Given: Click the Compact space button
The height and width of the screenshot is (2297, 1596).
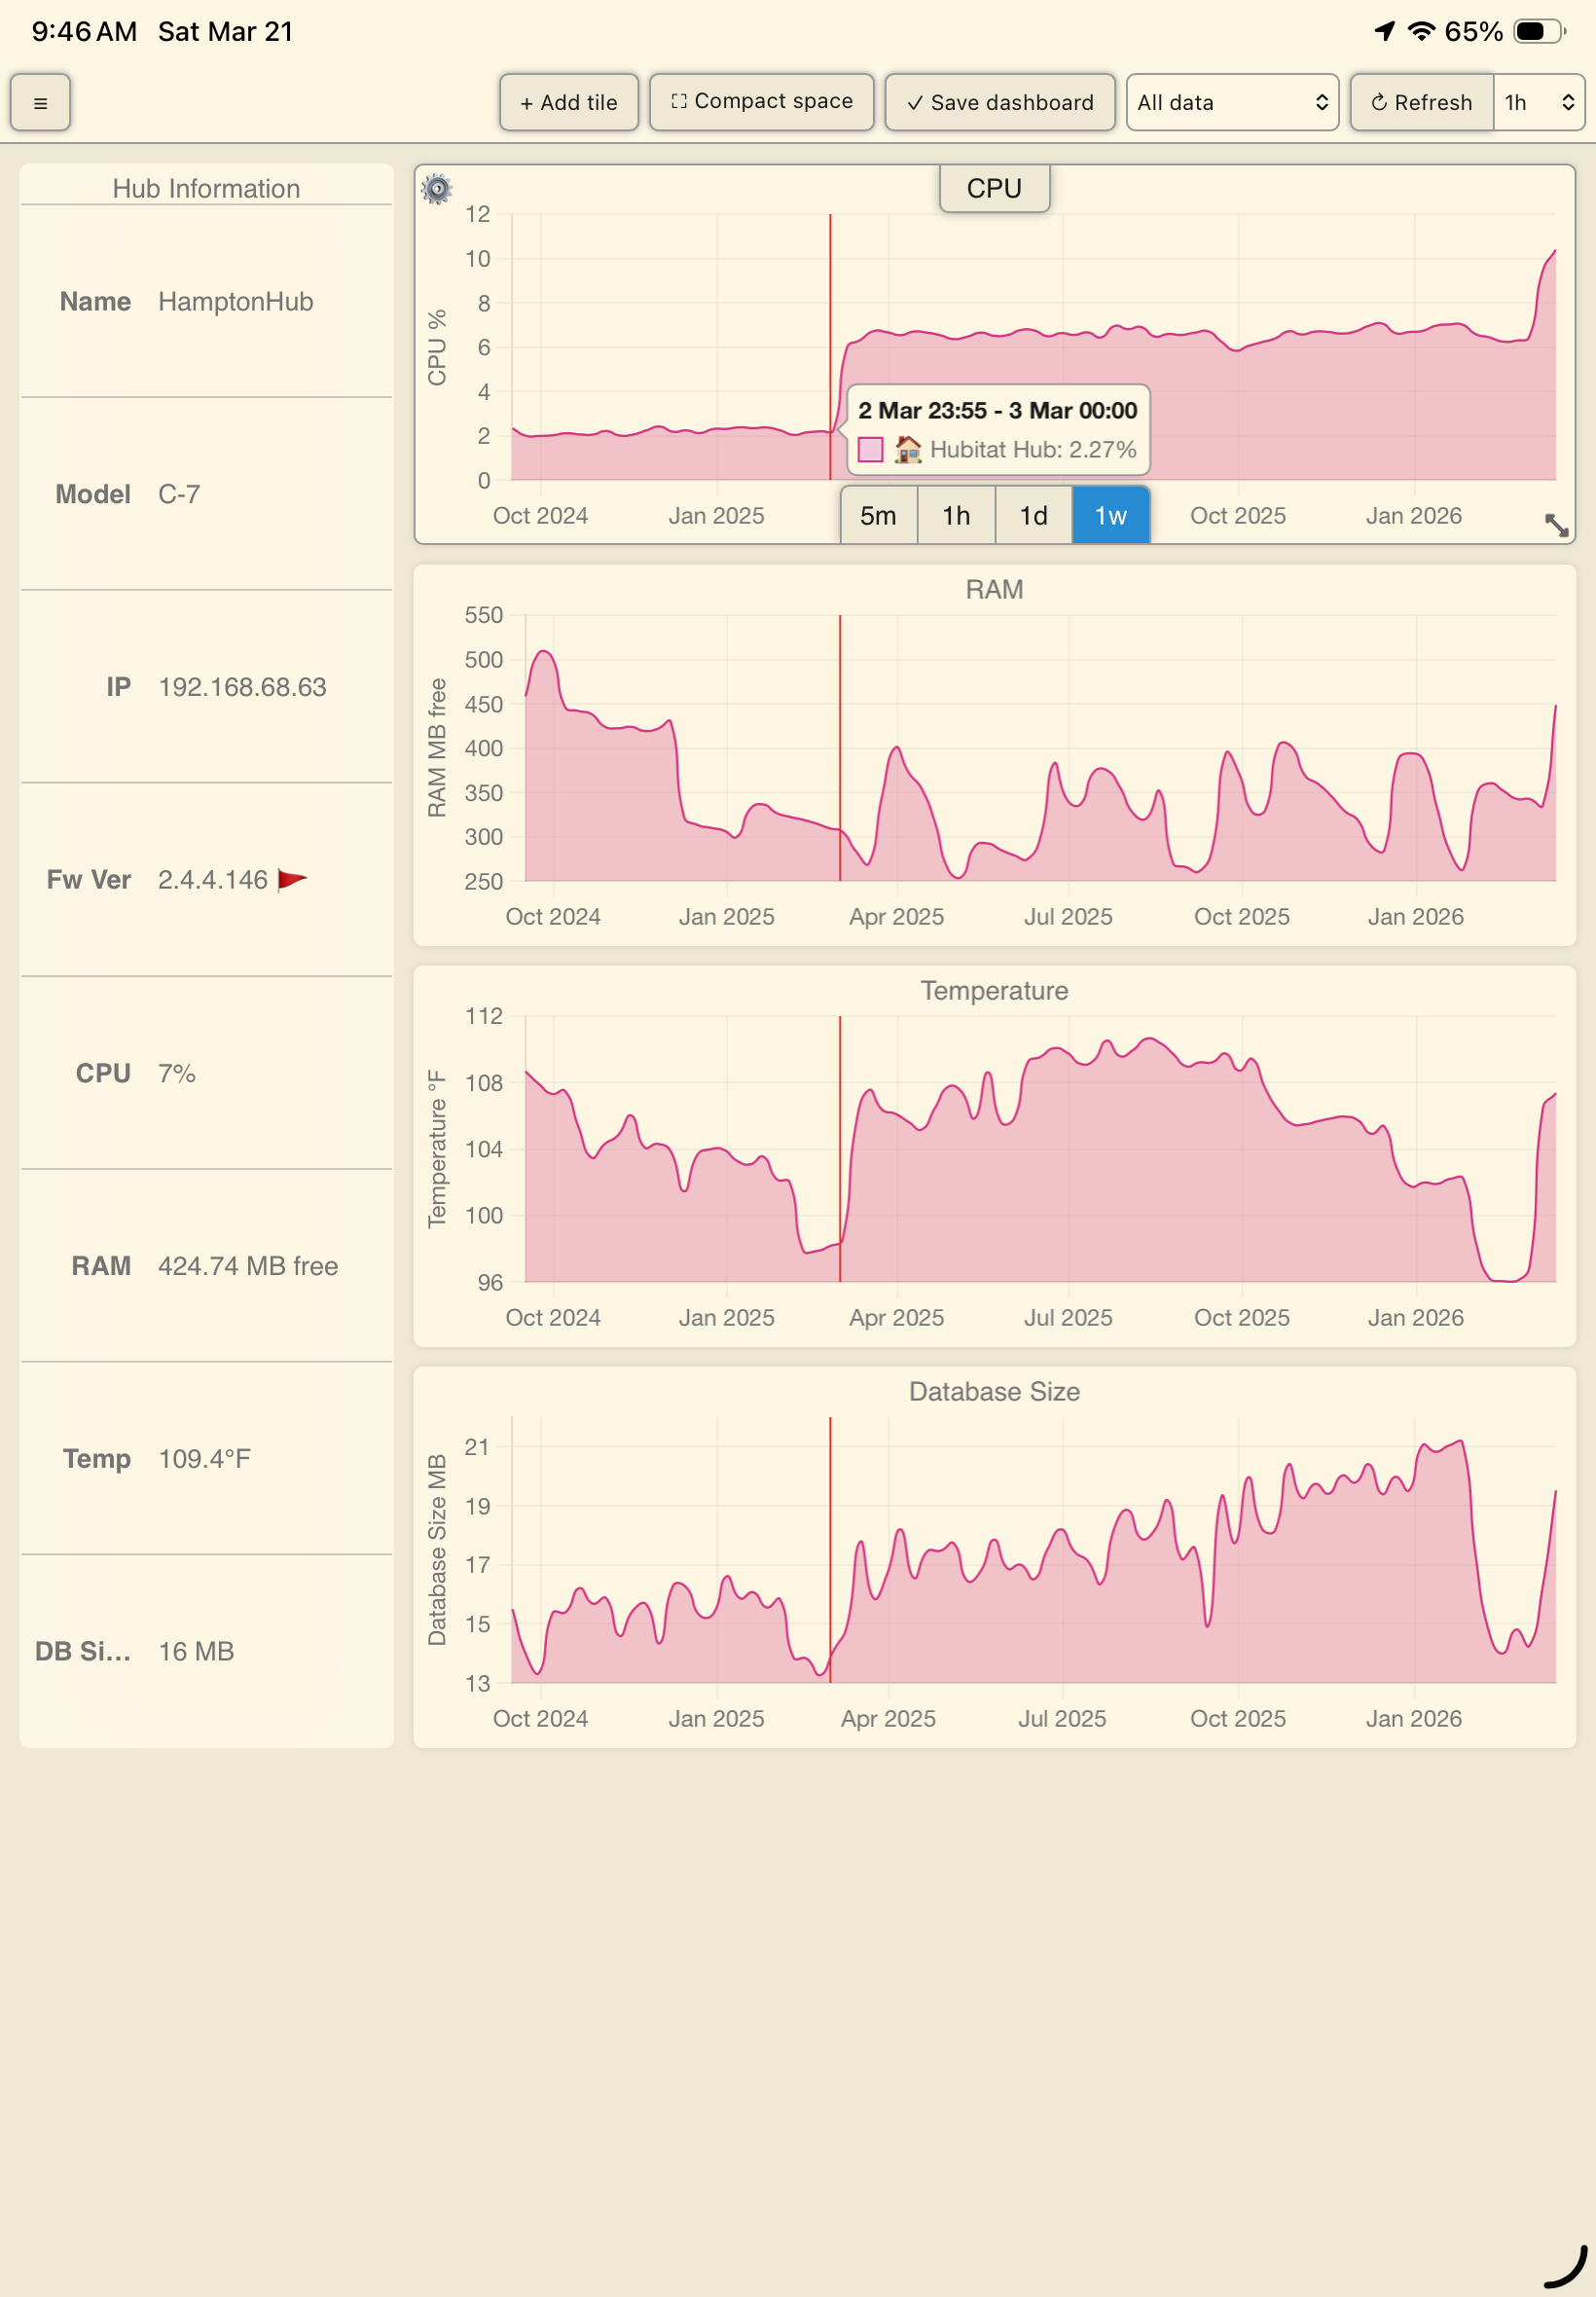Looking at the screenshot, I should click(x=761, y=102).
